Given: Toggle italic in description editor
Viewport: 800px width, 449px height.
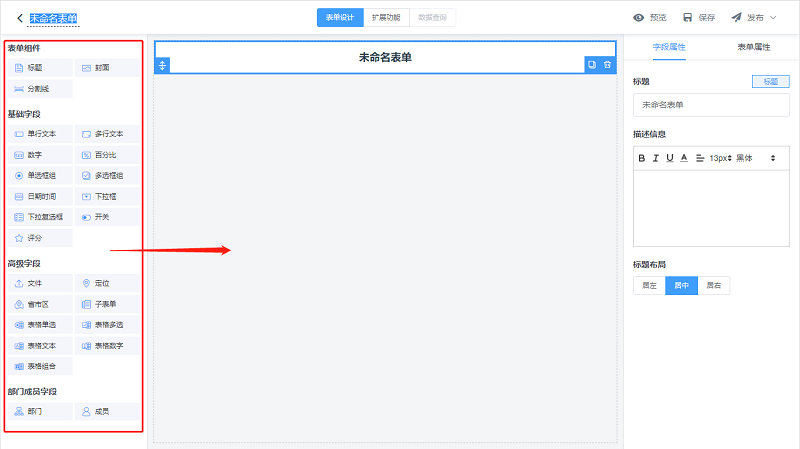Looking at the screenshot, I should (x=656, y=158).
